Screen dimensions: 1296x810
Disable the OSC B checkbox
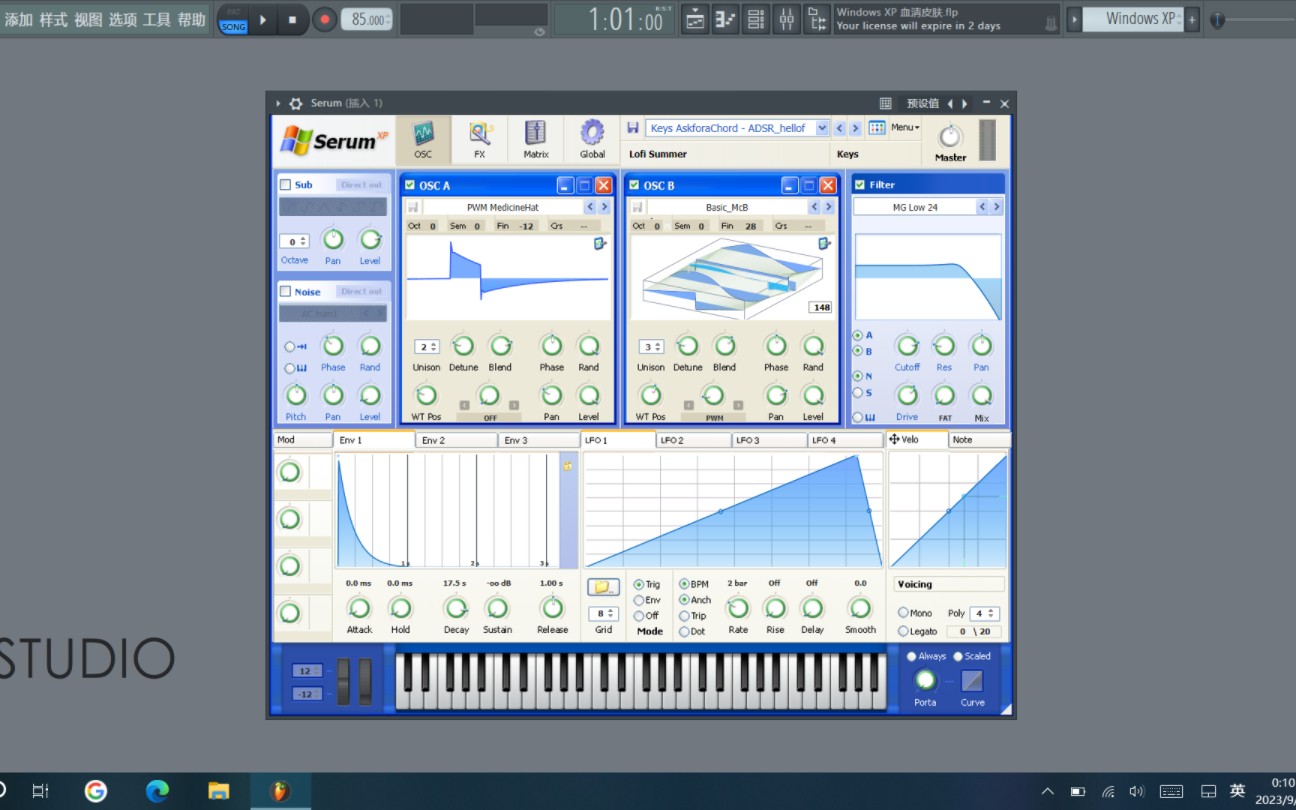point(634,185)
